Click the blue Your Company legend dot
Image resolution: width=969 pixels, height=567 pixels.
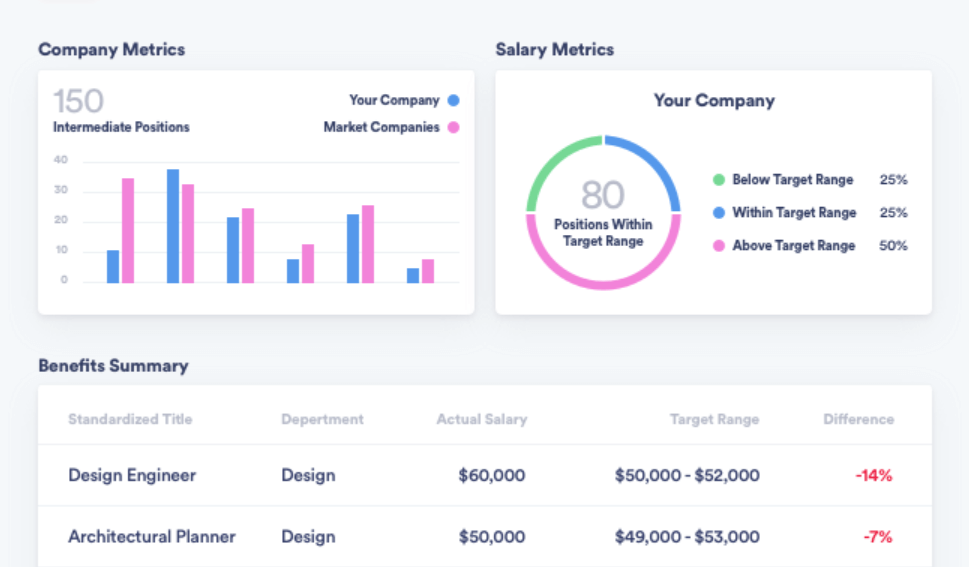tap(454, 100)
